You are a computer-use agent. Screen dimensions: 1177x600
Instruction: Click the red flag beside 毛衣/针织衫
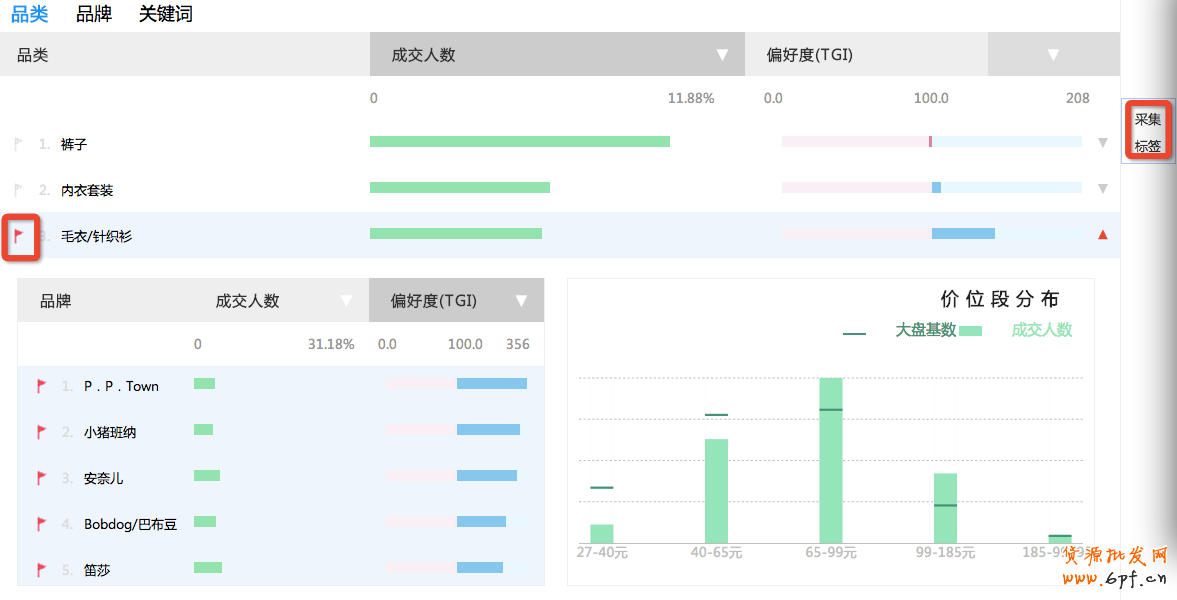(x=19, y=236)
